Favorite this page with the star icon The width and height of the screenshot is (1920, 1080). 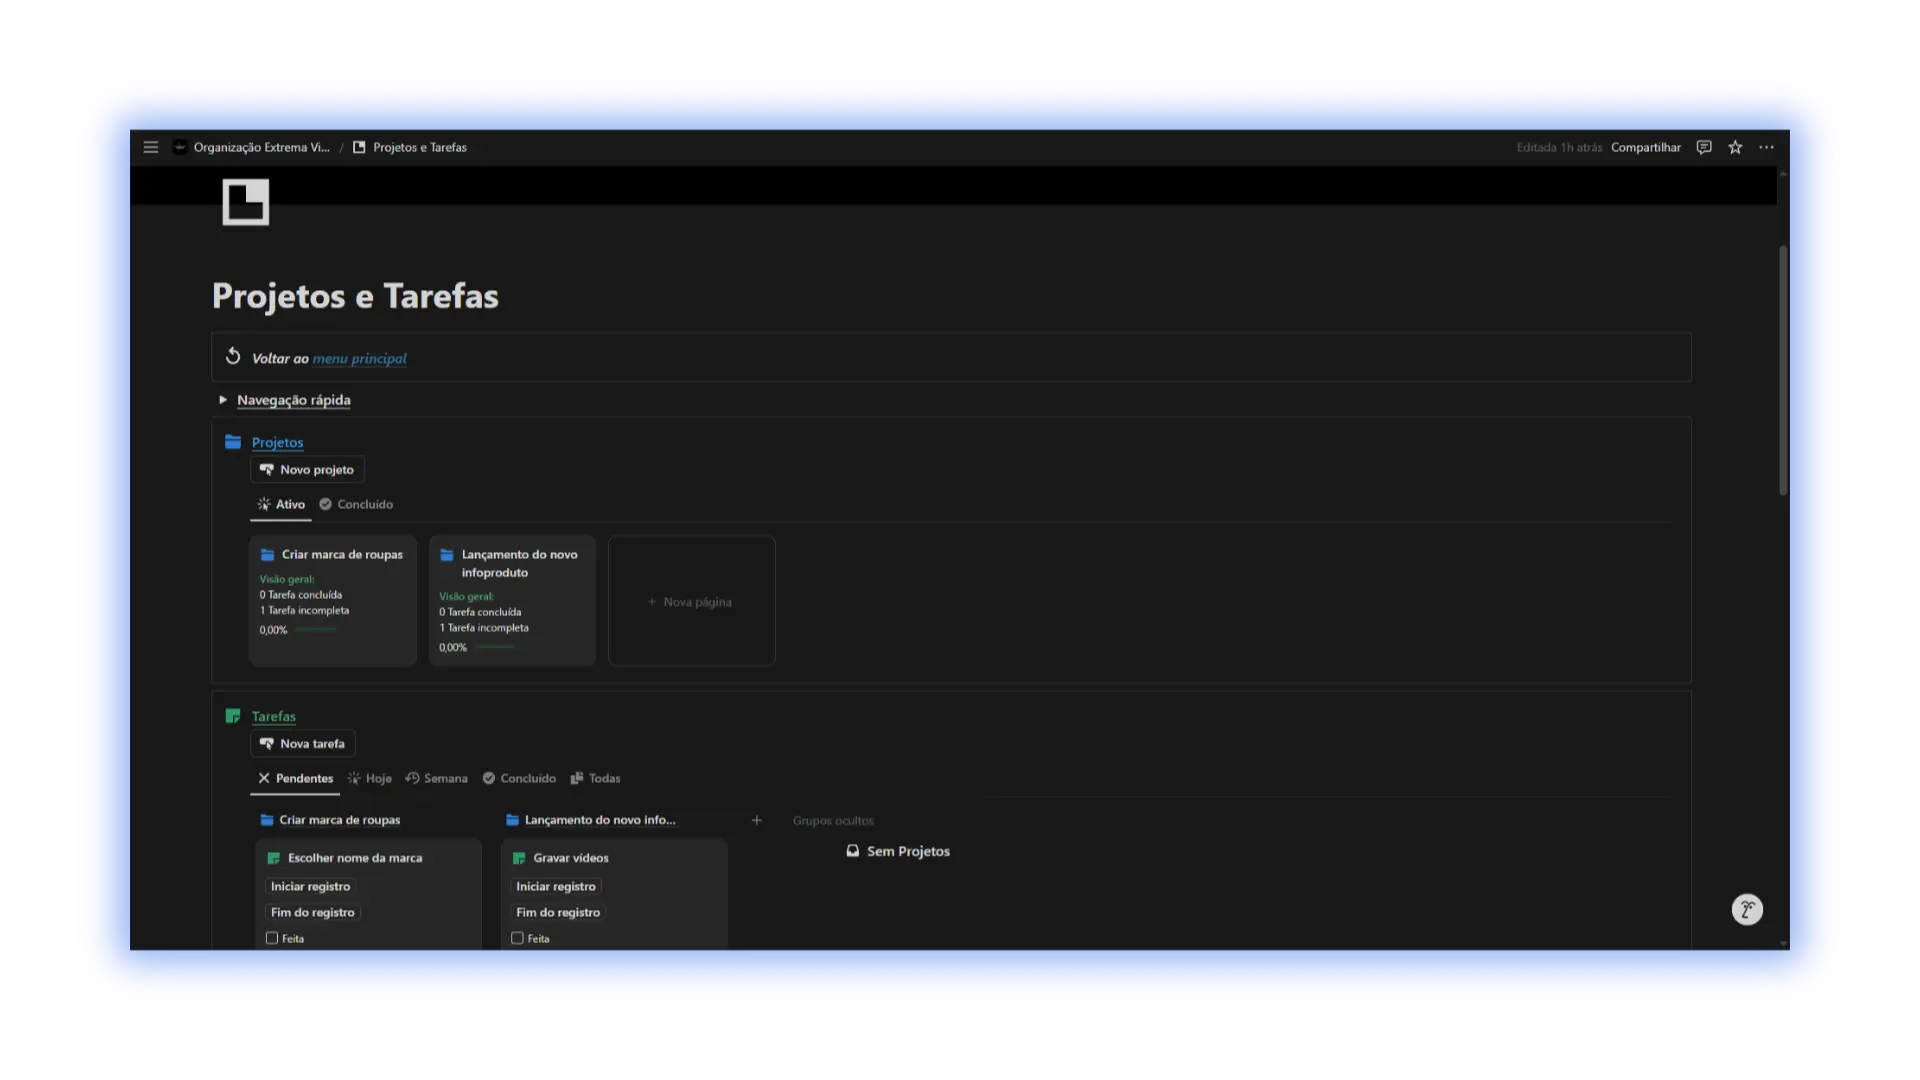coord(1735,147)
